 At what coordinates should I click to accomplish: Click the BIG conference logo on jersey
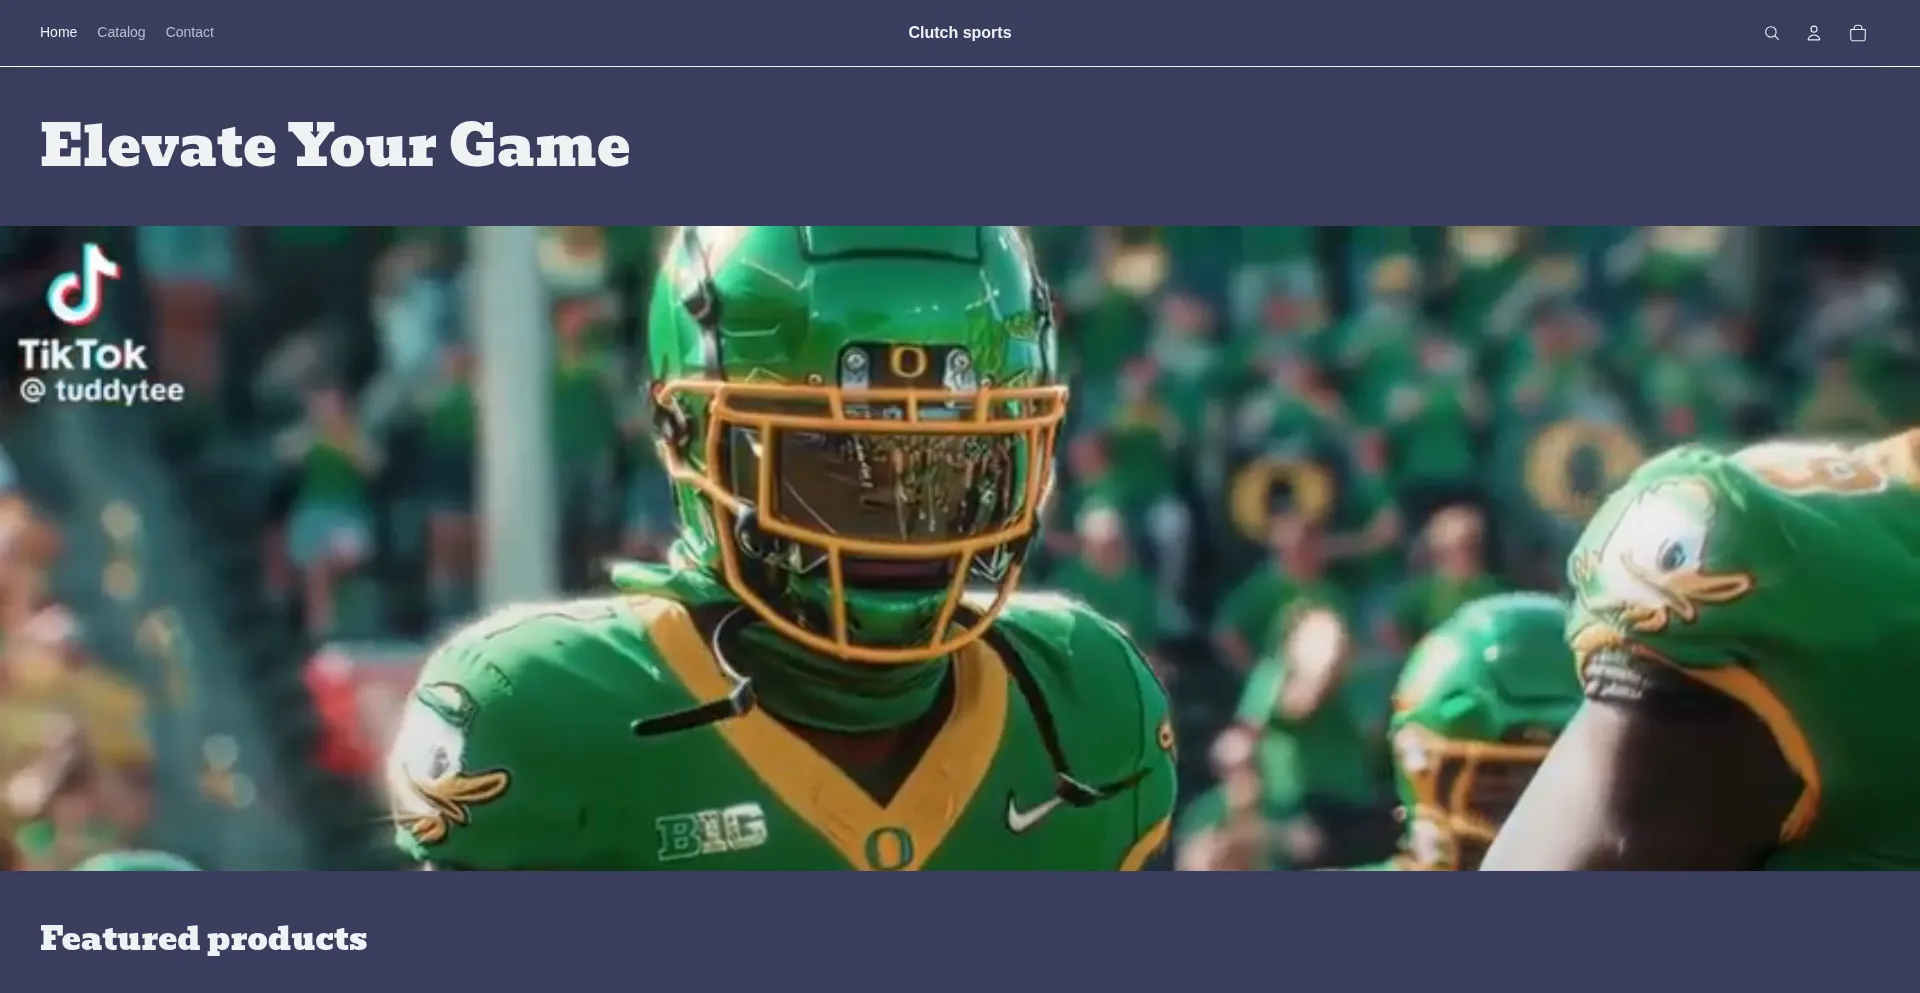tap(712, 833)
